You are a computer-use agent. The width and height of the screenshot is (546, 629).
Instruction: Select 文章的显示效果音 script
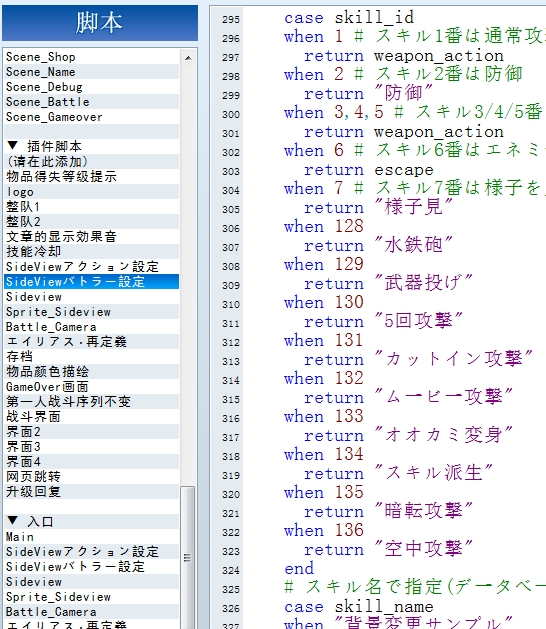[91, 237]
